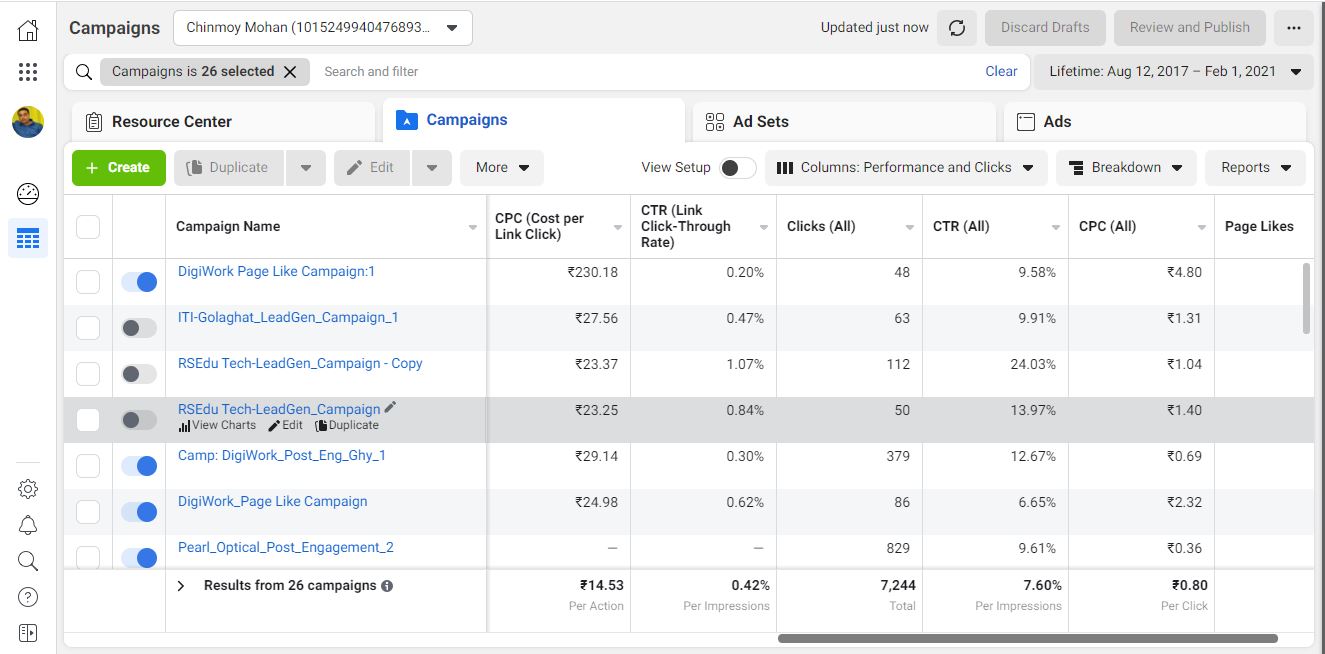Turn off DigiWork Page Like Campaign:1 toggle

pos(139,282)
